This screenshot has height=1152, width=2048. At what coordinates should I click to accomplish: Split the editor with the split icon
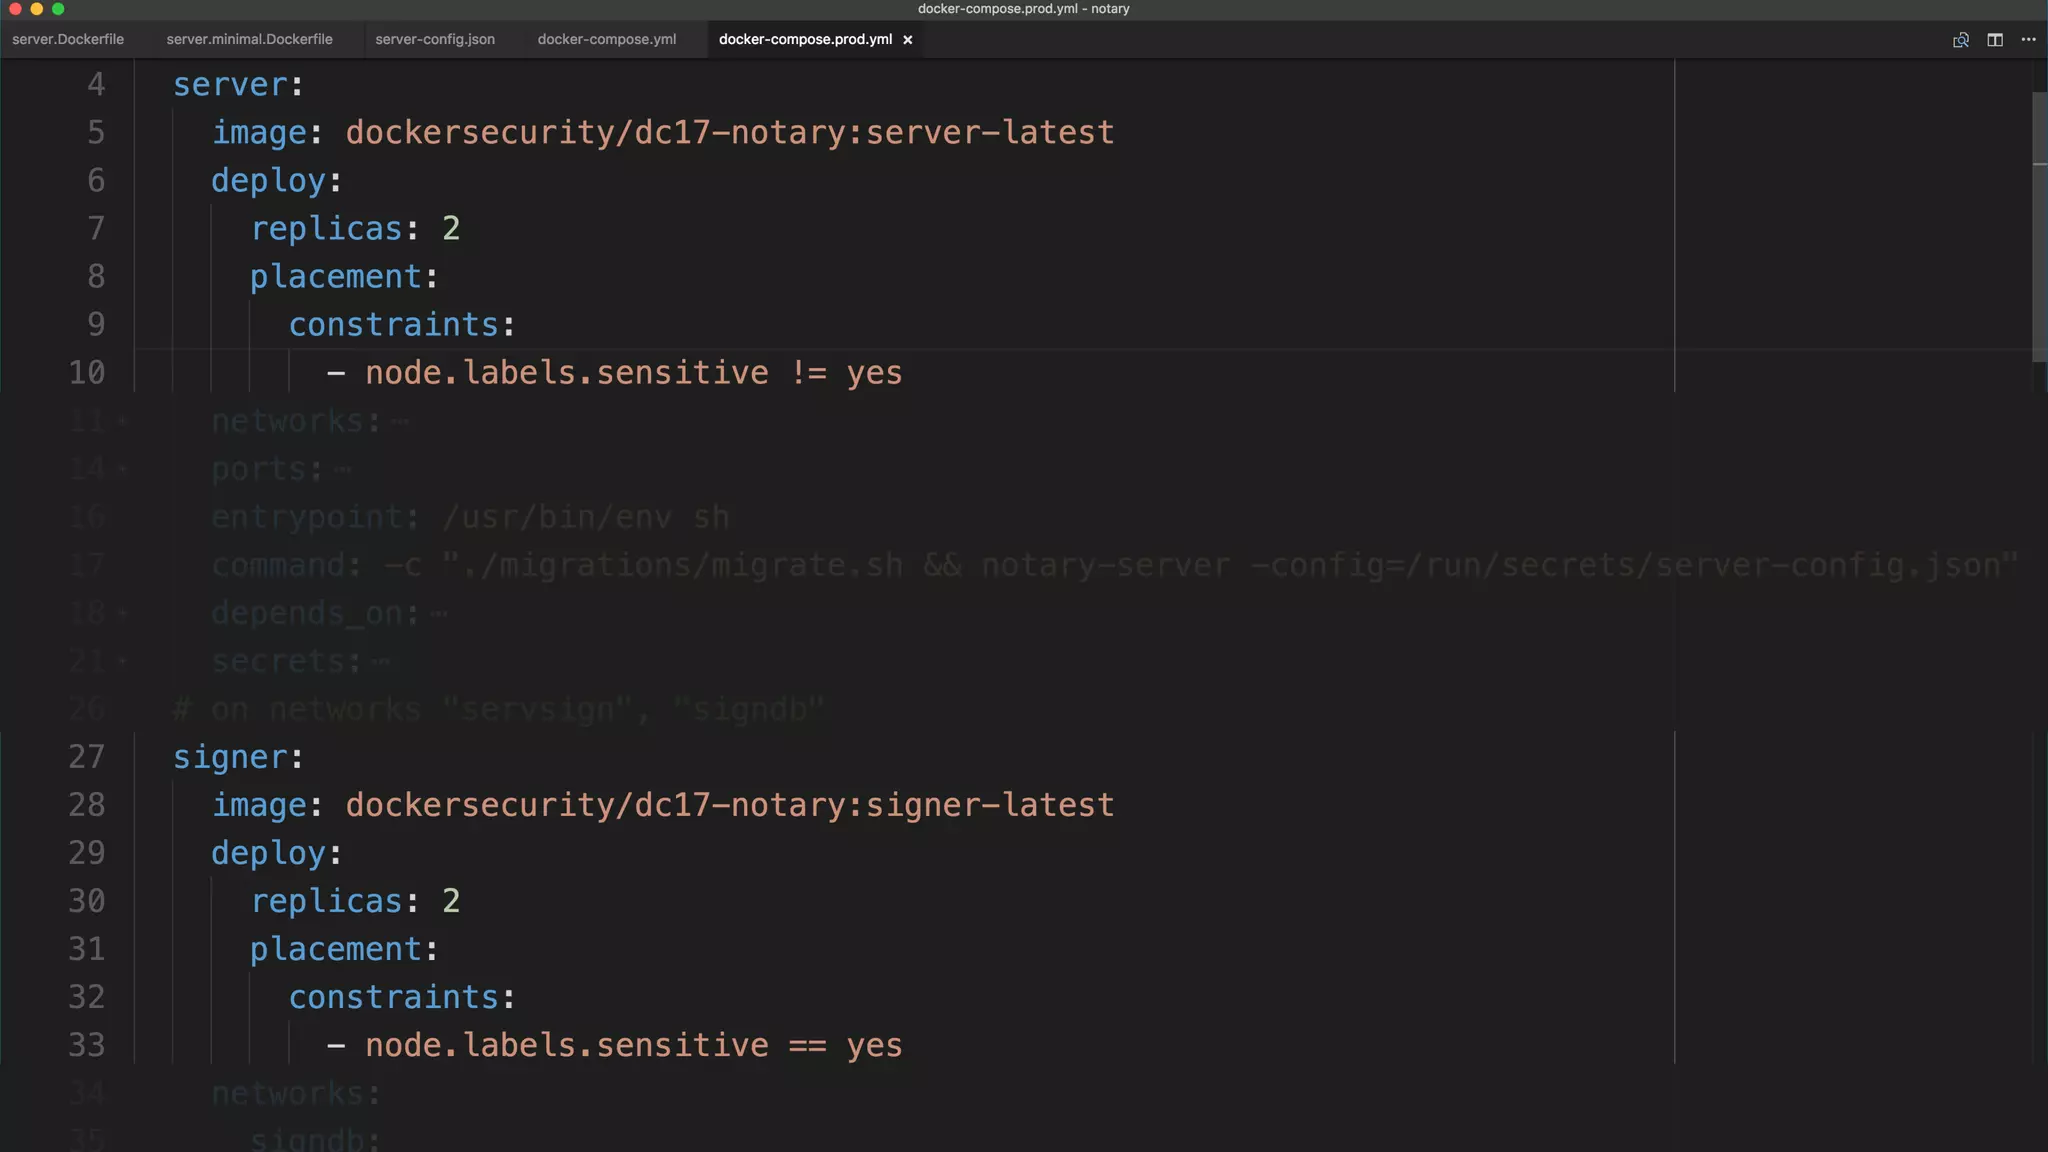[1994, 40]
